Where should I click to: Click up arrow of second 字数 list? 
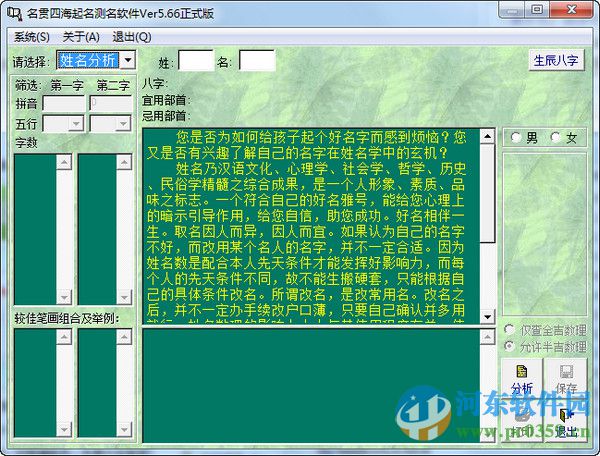point(124,162)
